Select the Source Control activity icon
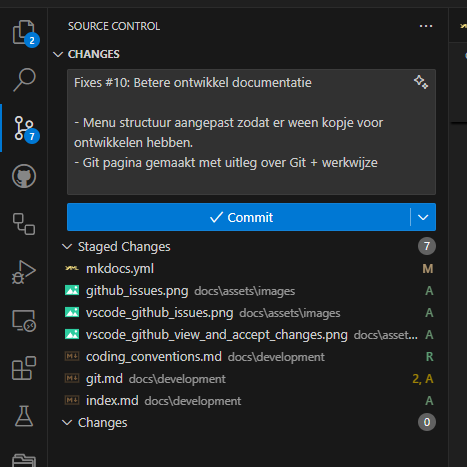 point(24,129)
